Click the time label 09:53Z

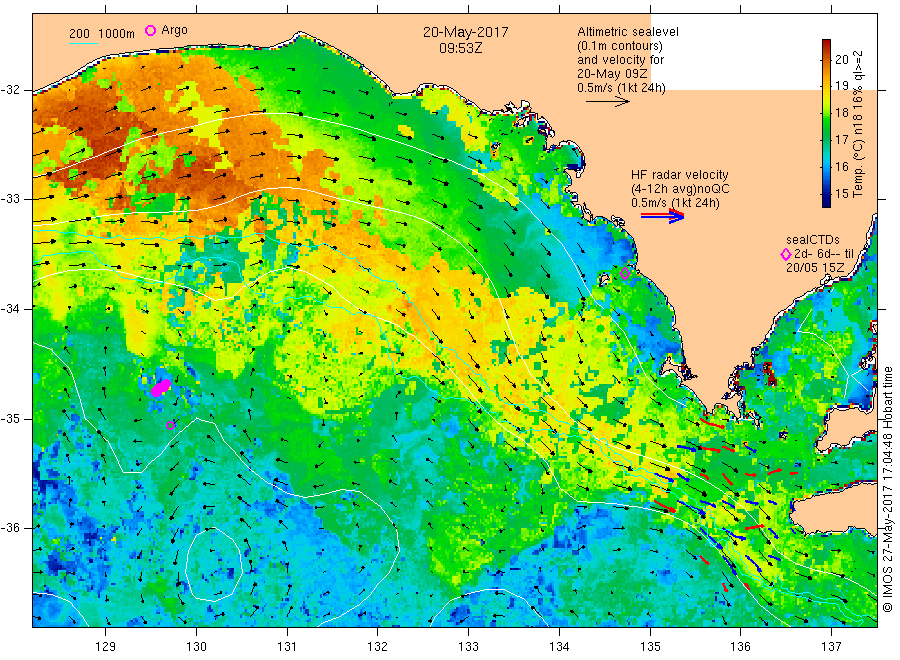(x=461, y=48)
